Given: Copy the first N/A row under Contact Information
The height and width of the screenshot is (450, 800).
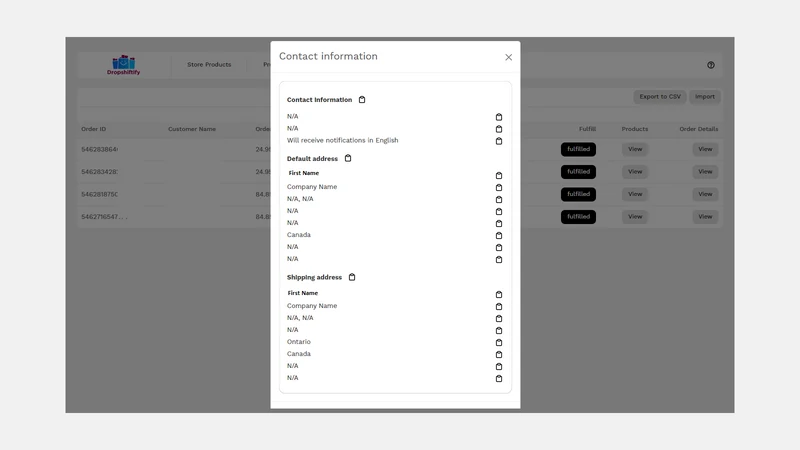Looking at the screenshot, I should coord(499,117).
